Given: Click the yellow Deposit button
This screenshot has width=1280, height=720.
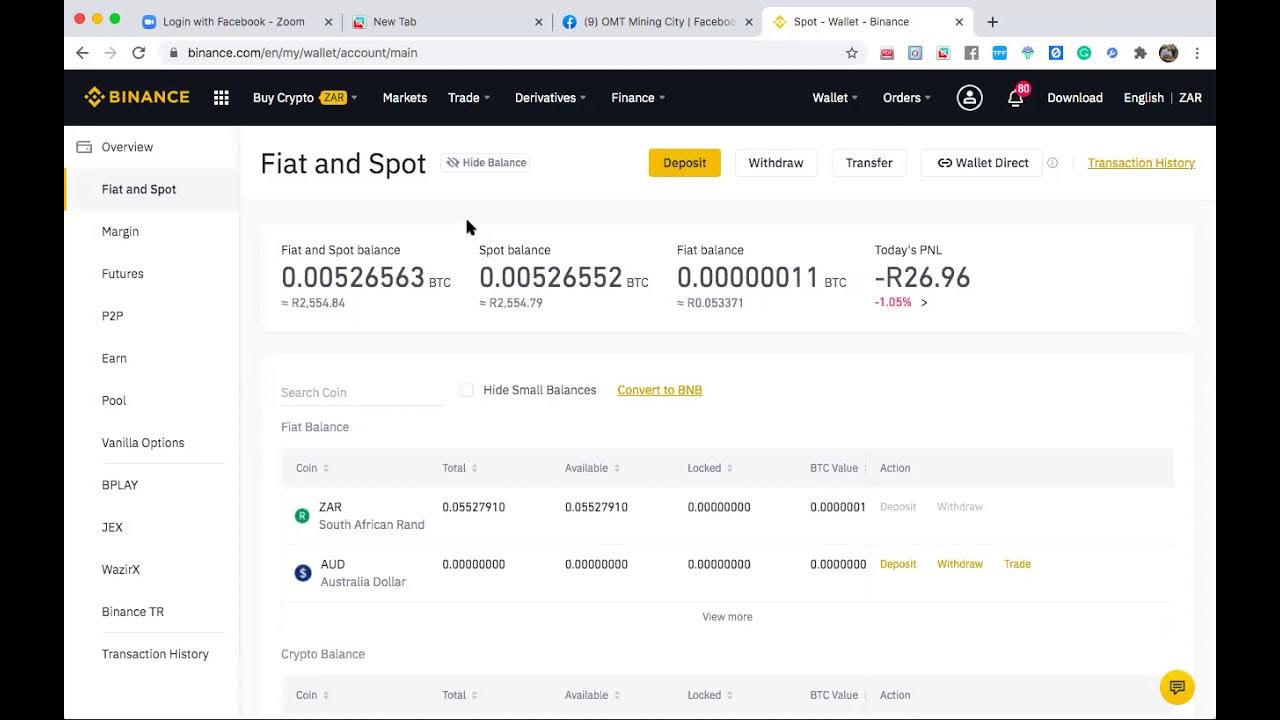Looking at the screenshot, I should (685, 163).
